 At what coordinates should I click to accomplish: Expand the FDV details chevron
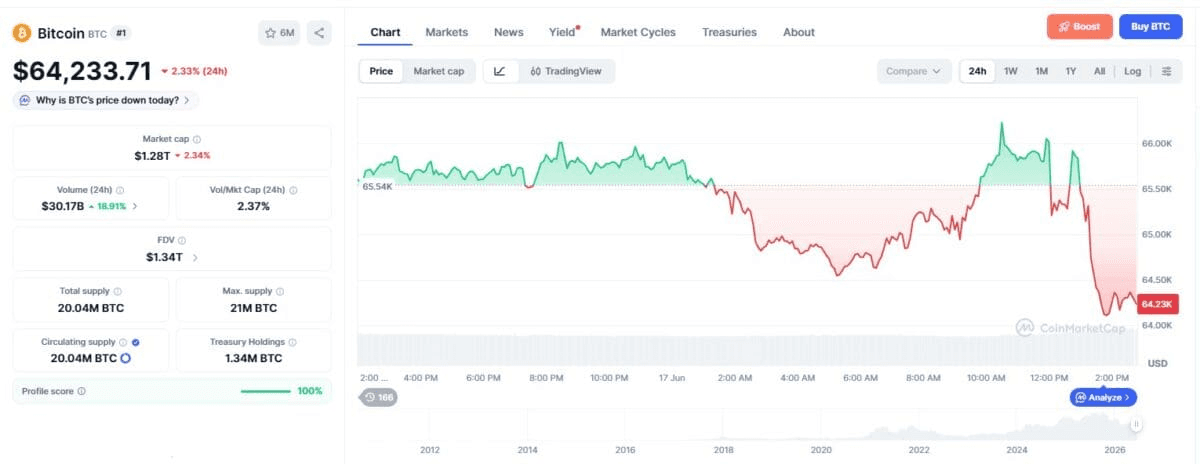(195, 257)
